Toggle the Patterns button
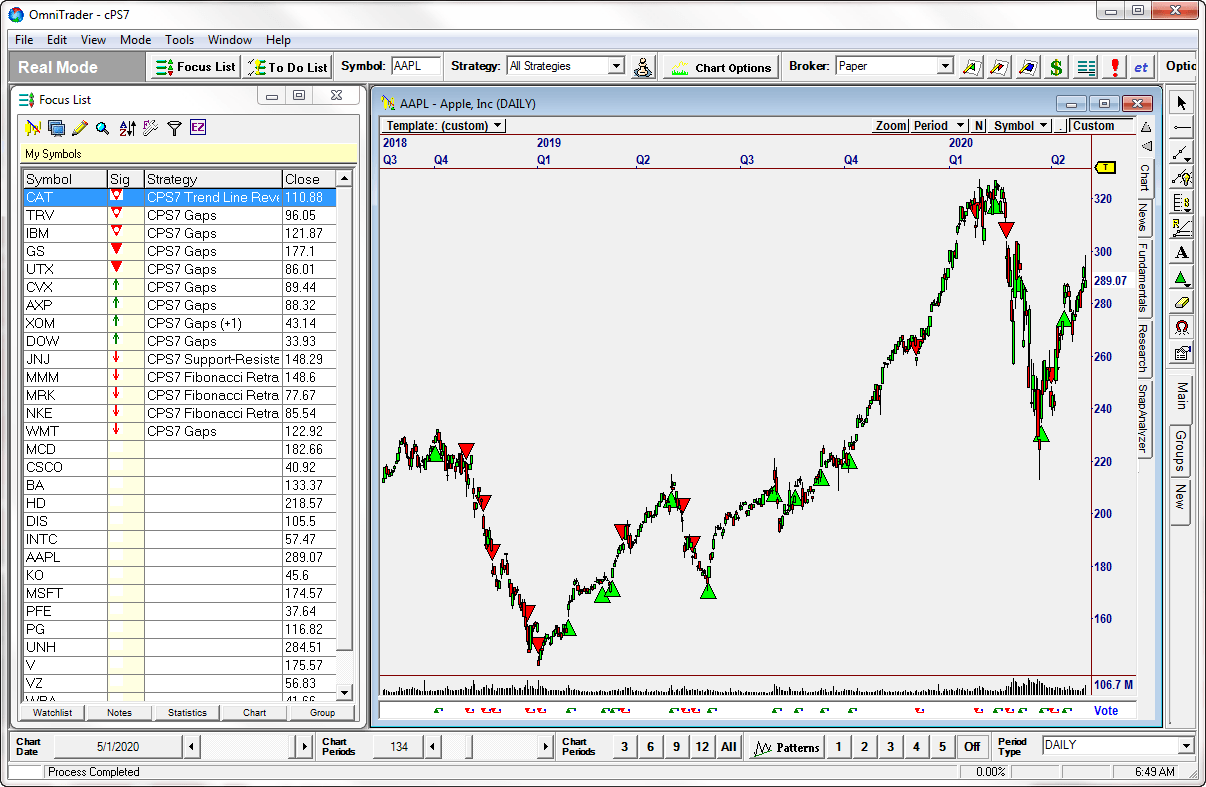The image size is (1206, 787). (786, 746)
